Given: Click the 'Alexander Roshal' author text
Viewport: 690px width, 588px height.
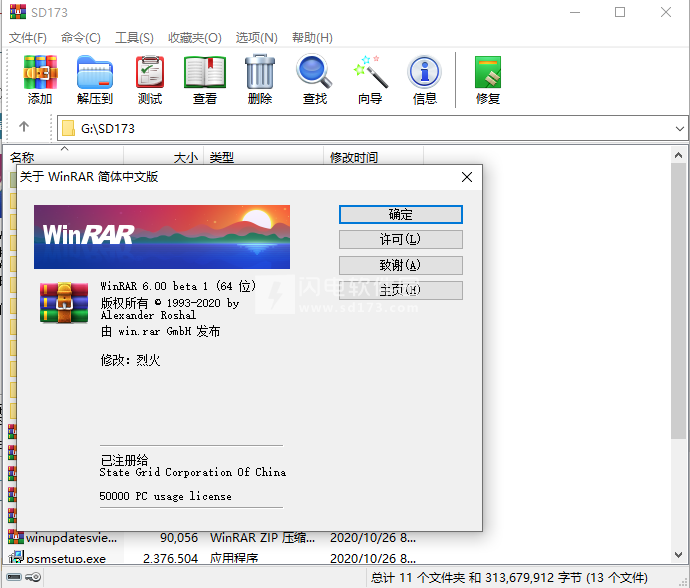Looking at the screenshot, I should (x=148, y=315).
